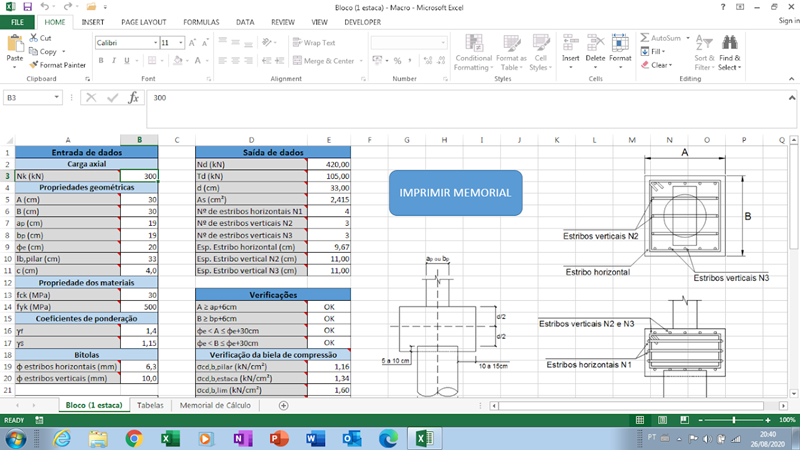Toggle Bold formatting
Viewport: 800px width, 450px height.
[101, 61]
